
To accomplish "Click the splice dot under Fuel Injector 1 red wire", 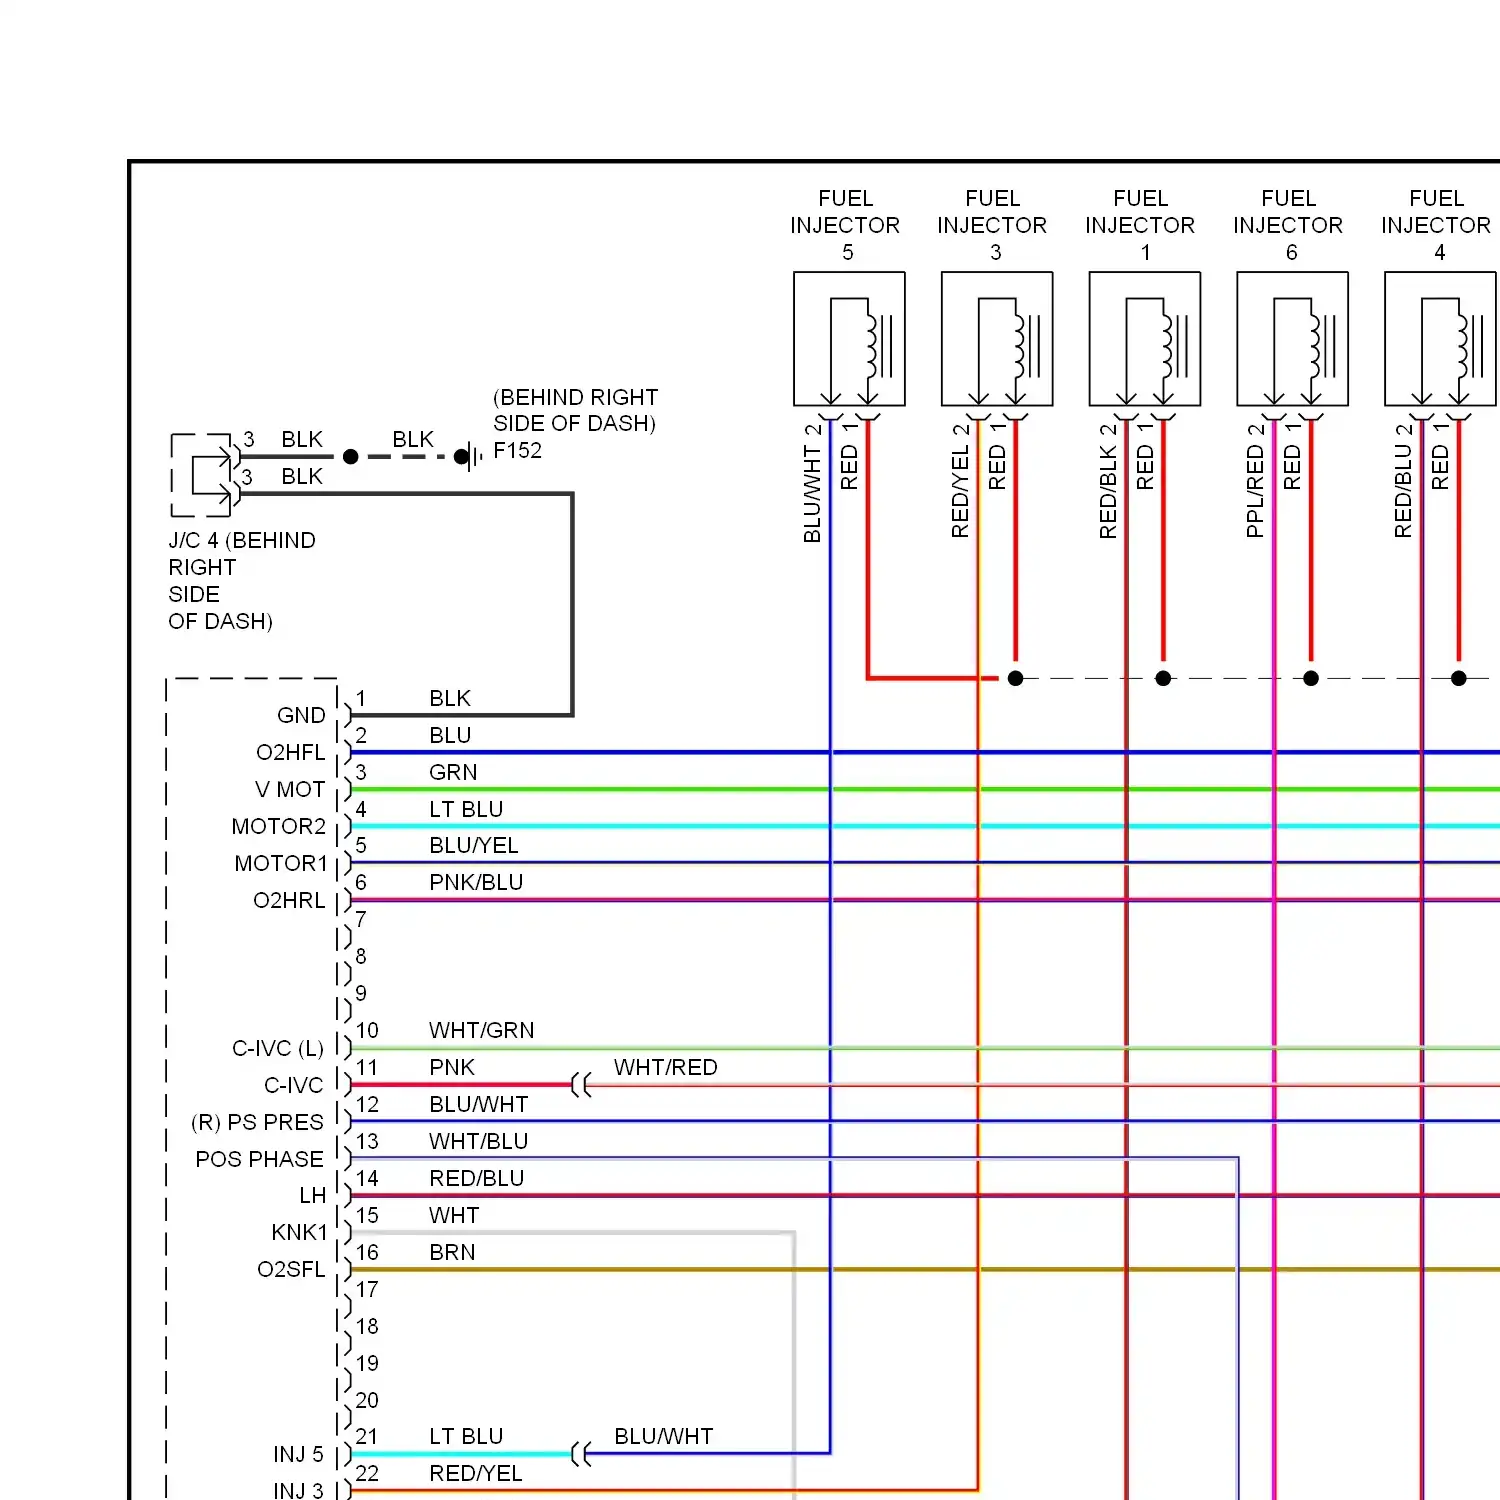I will tap(1163, 678).
